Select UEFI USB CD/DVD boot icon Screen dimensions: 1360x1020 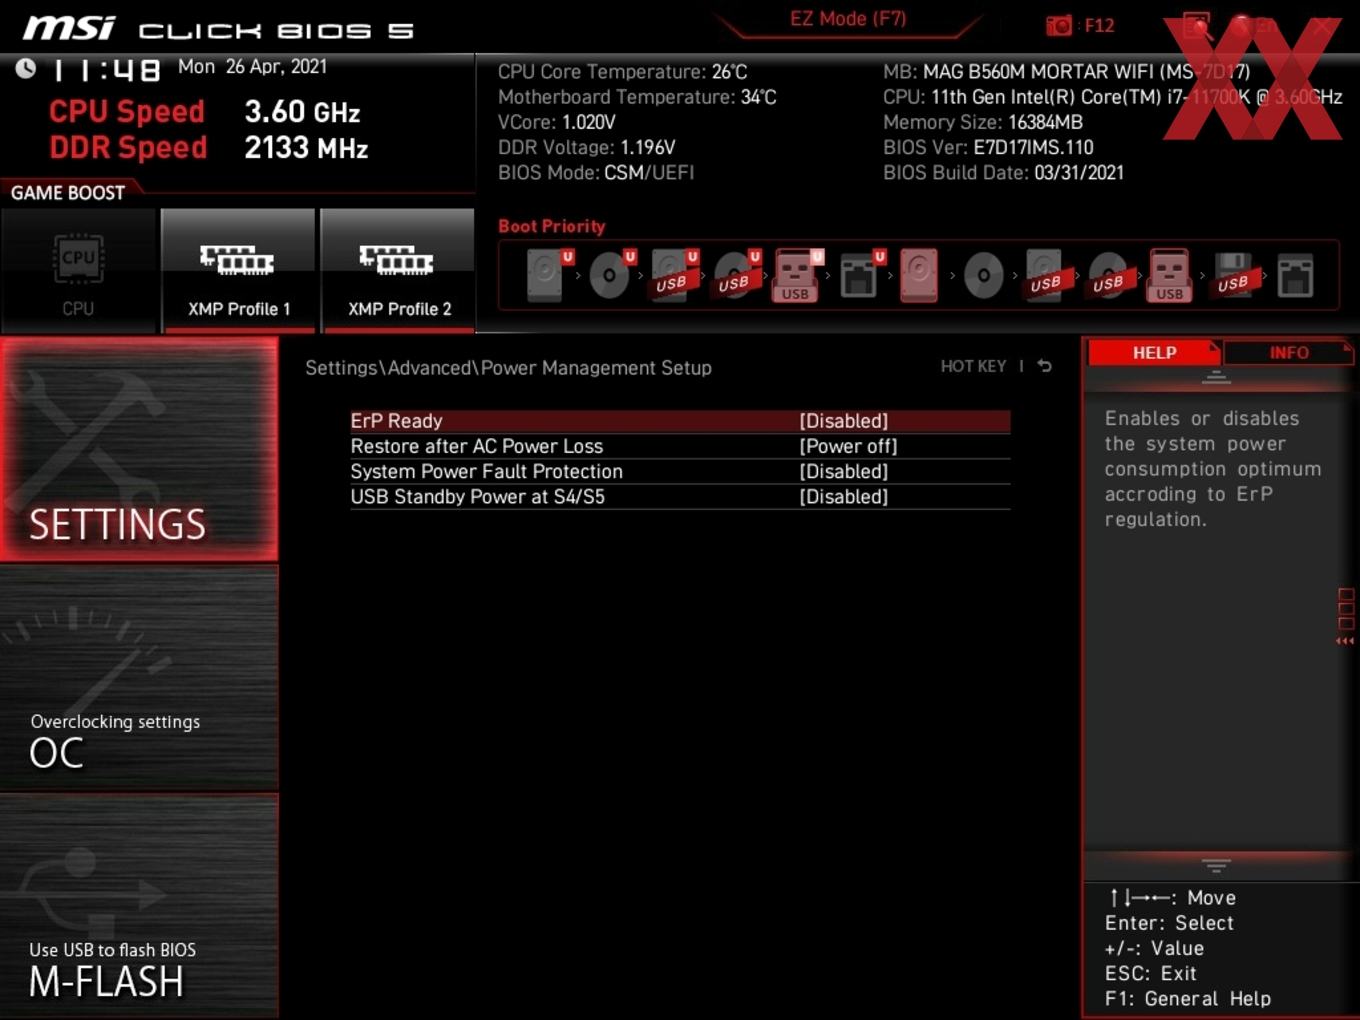click(736, 275)
